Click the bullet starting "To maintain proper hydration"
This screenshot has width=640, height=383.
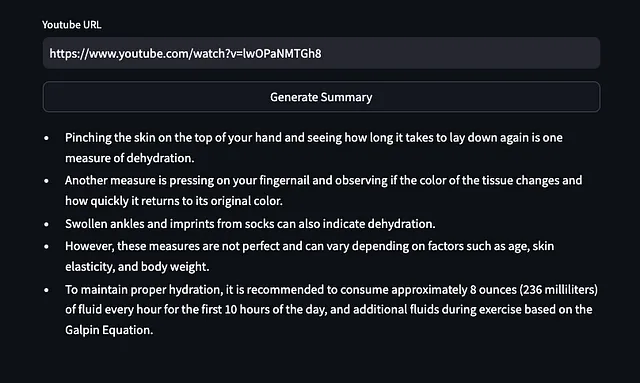[331, 310]
